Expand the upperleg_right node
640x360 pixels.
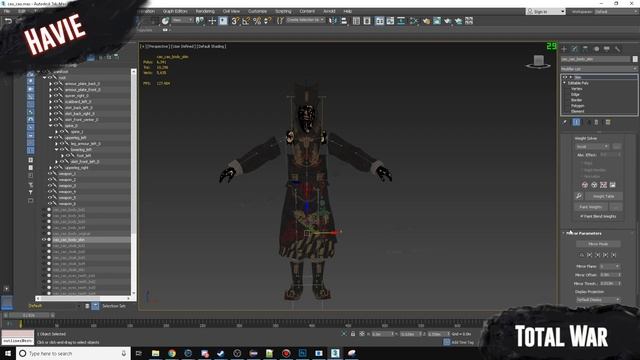(x=51, y=168)
